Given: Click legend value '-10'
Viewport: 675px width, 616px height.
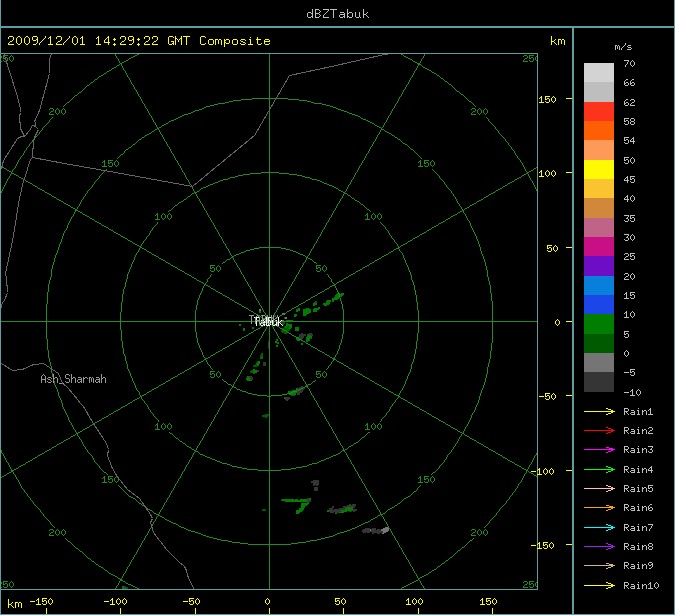Looking at the screenshot, I should pyautogui.click(x=632, y=393).
